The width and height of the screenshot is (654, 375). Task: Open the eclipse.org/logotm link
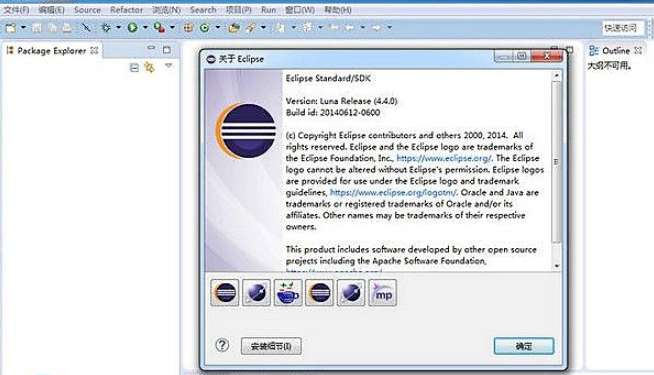393,193
